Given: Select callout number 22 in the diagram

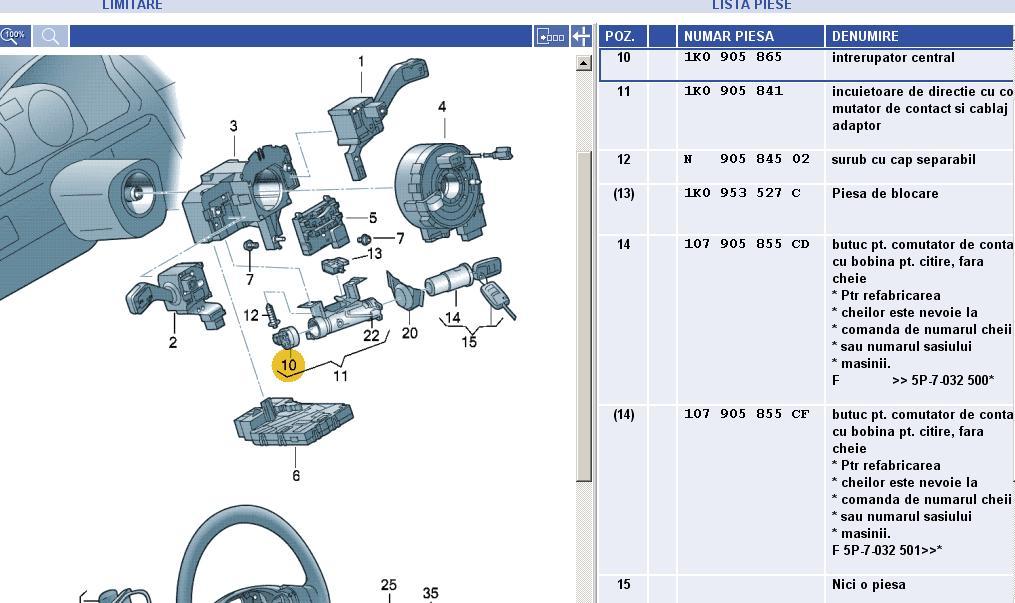Looking at the screenshot, I should (x=371, y=336).
